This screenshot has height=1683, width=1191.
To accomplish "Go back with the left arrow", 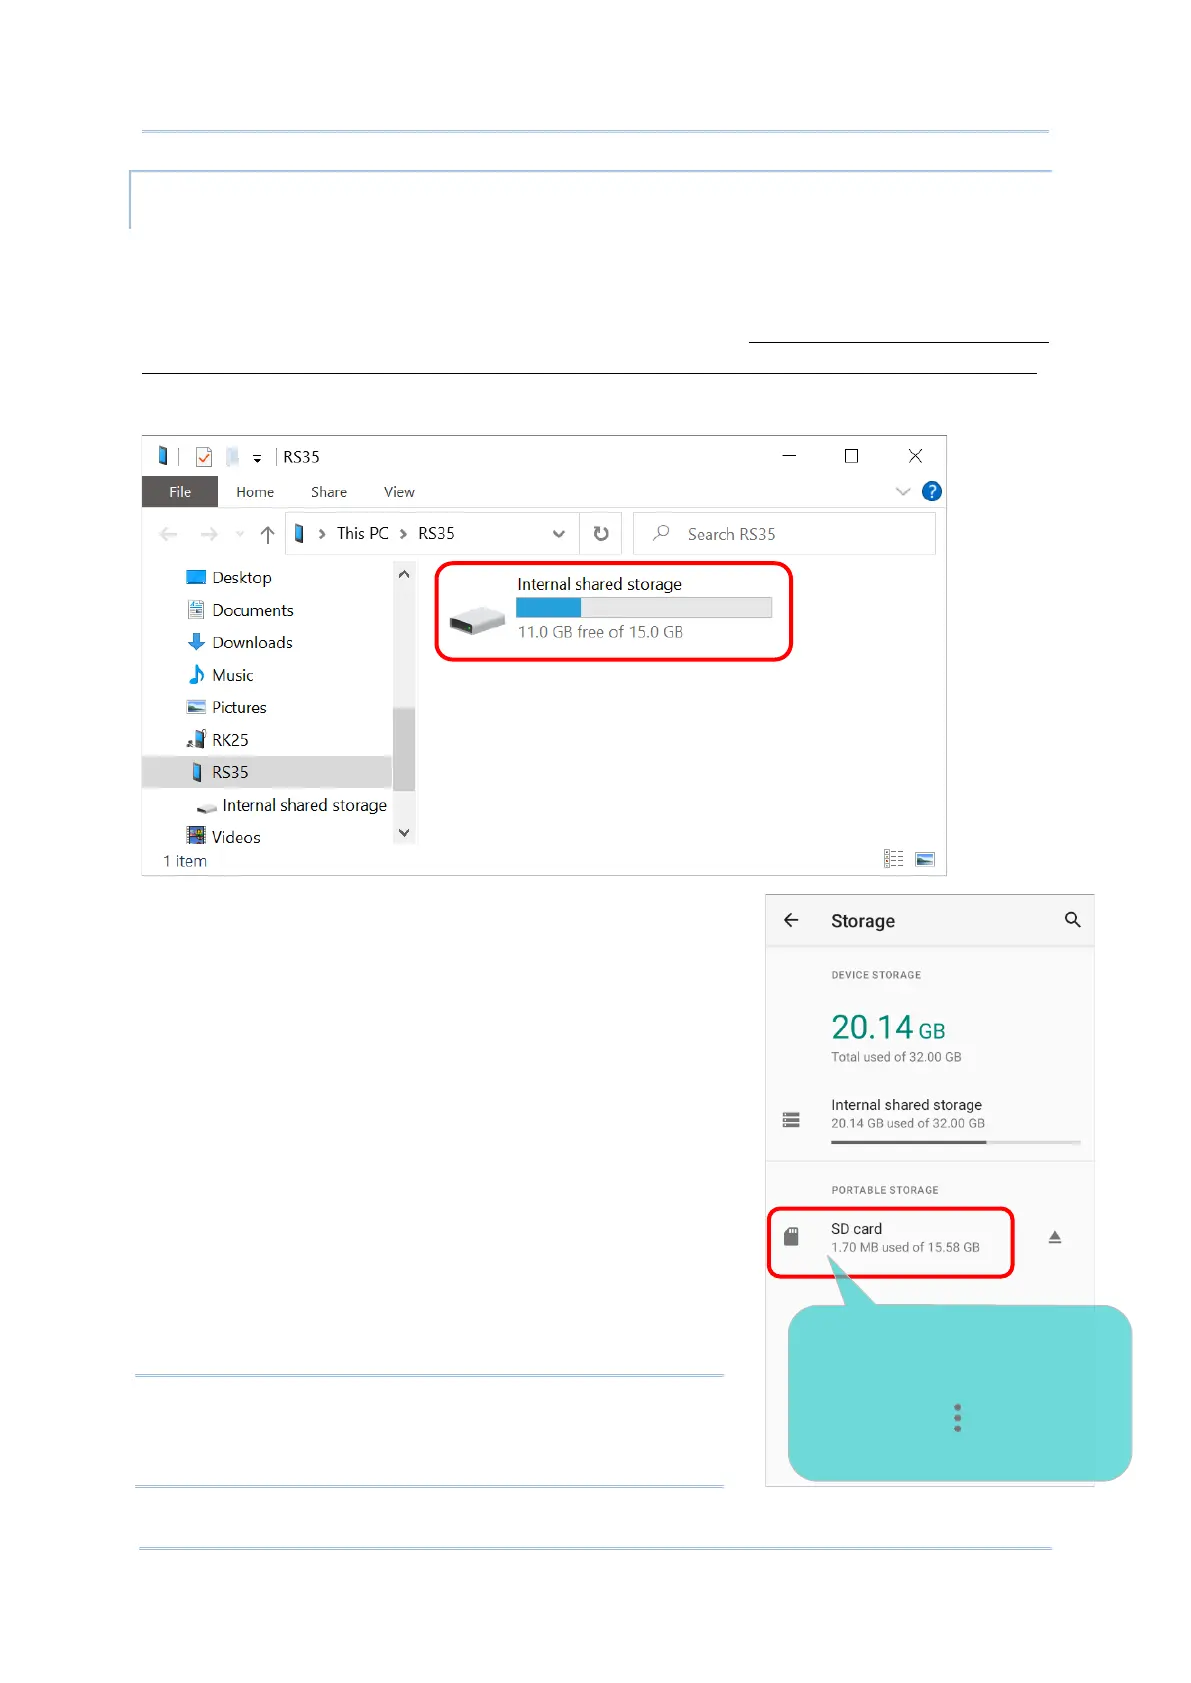I will click(x=168, y=534).
